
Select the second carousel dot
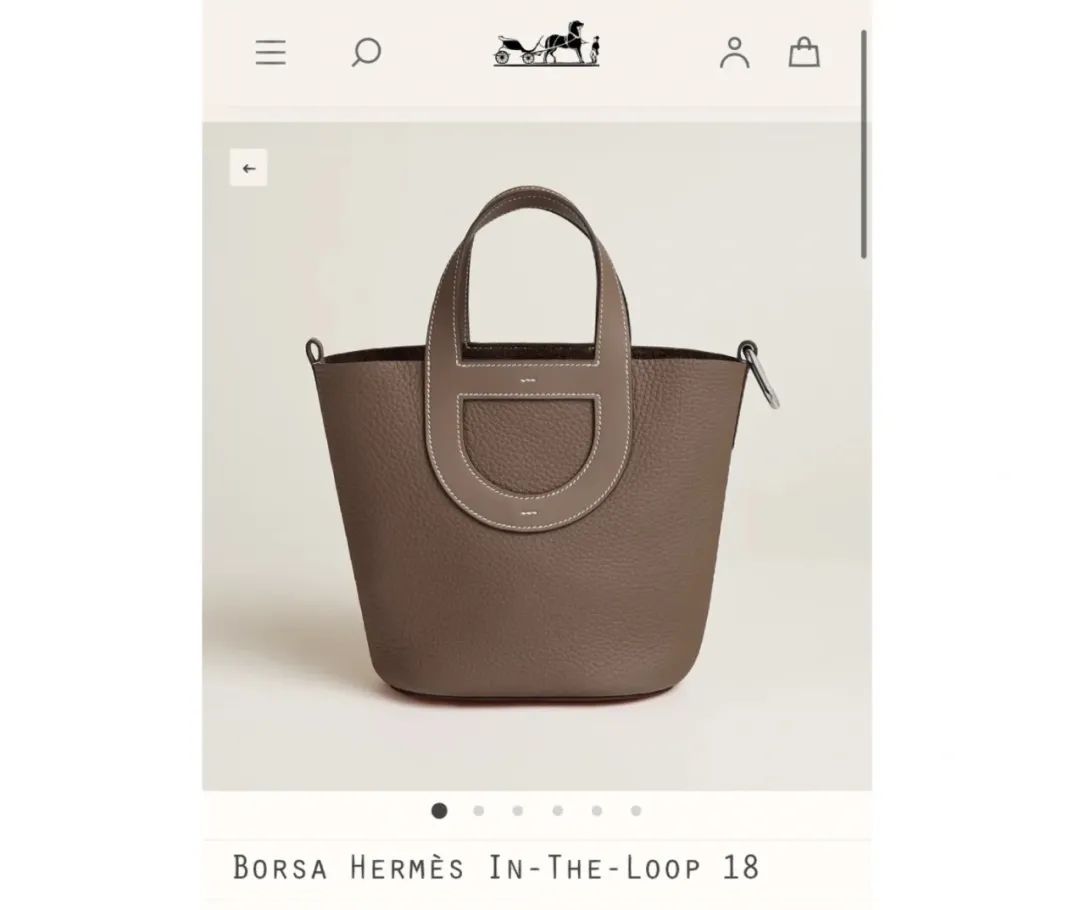click(479, 811)
